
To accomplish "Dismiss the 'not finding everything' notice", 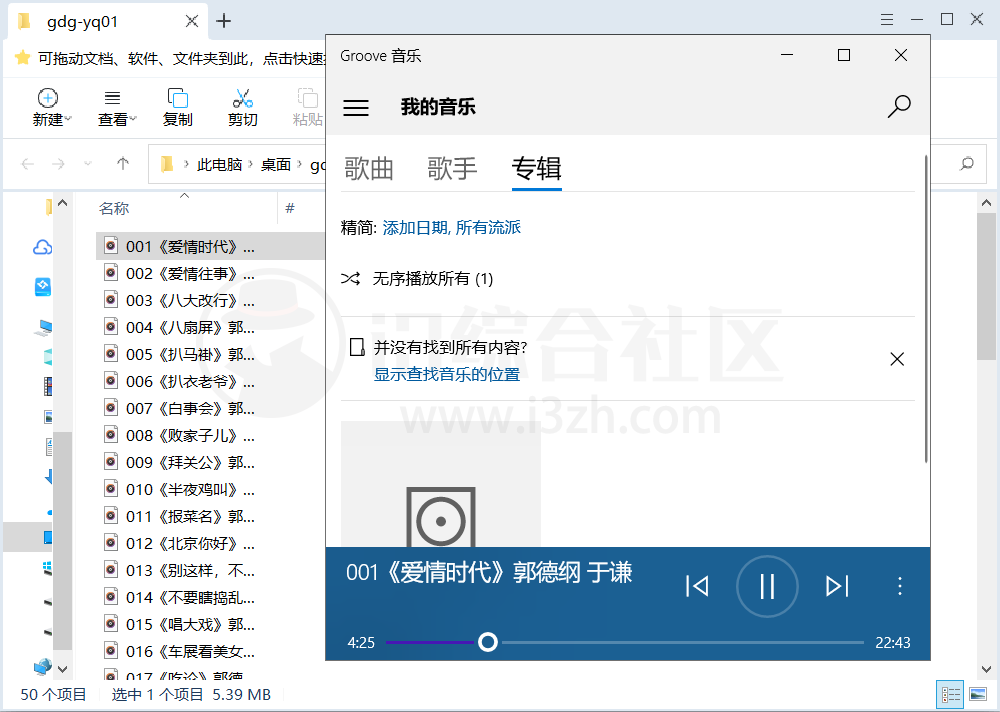I will coord(897,359).
